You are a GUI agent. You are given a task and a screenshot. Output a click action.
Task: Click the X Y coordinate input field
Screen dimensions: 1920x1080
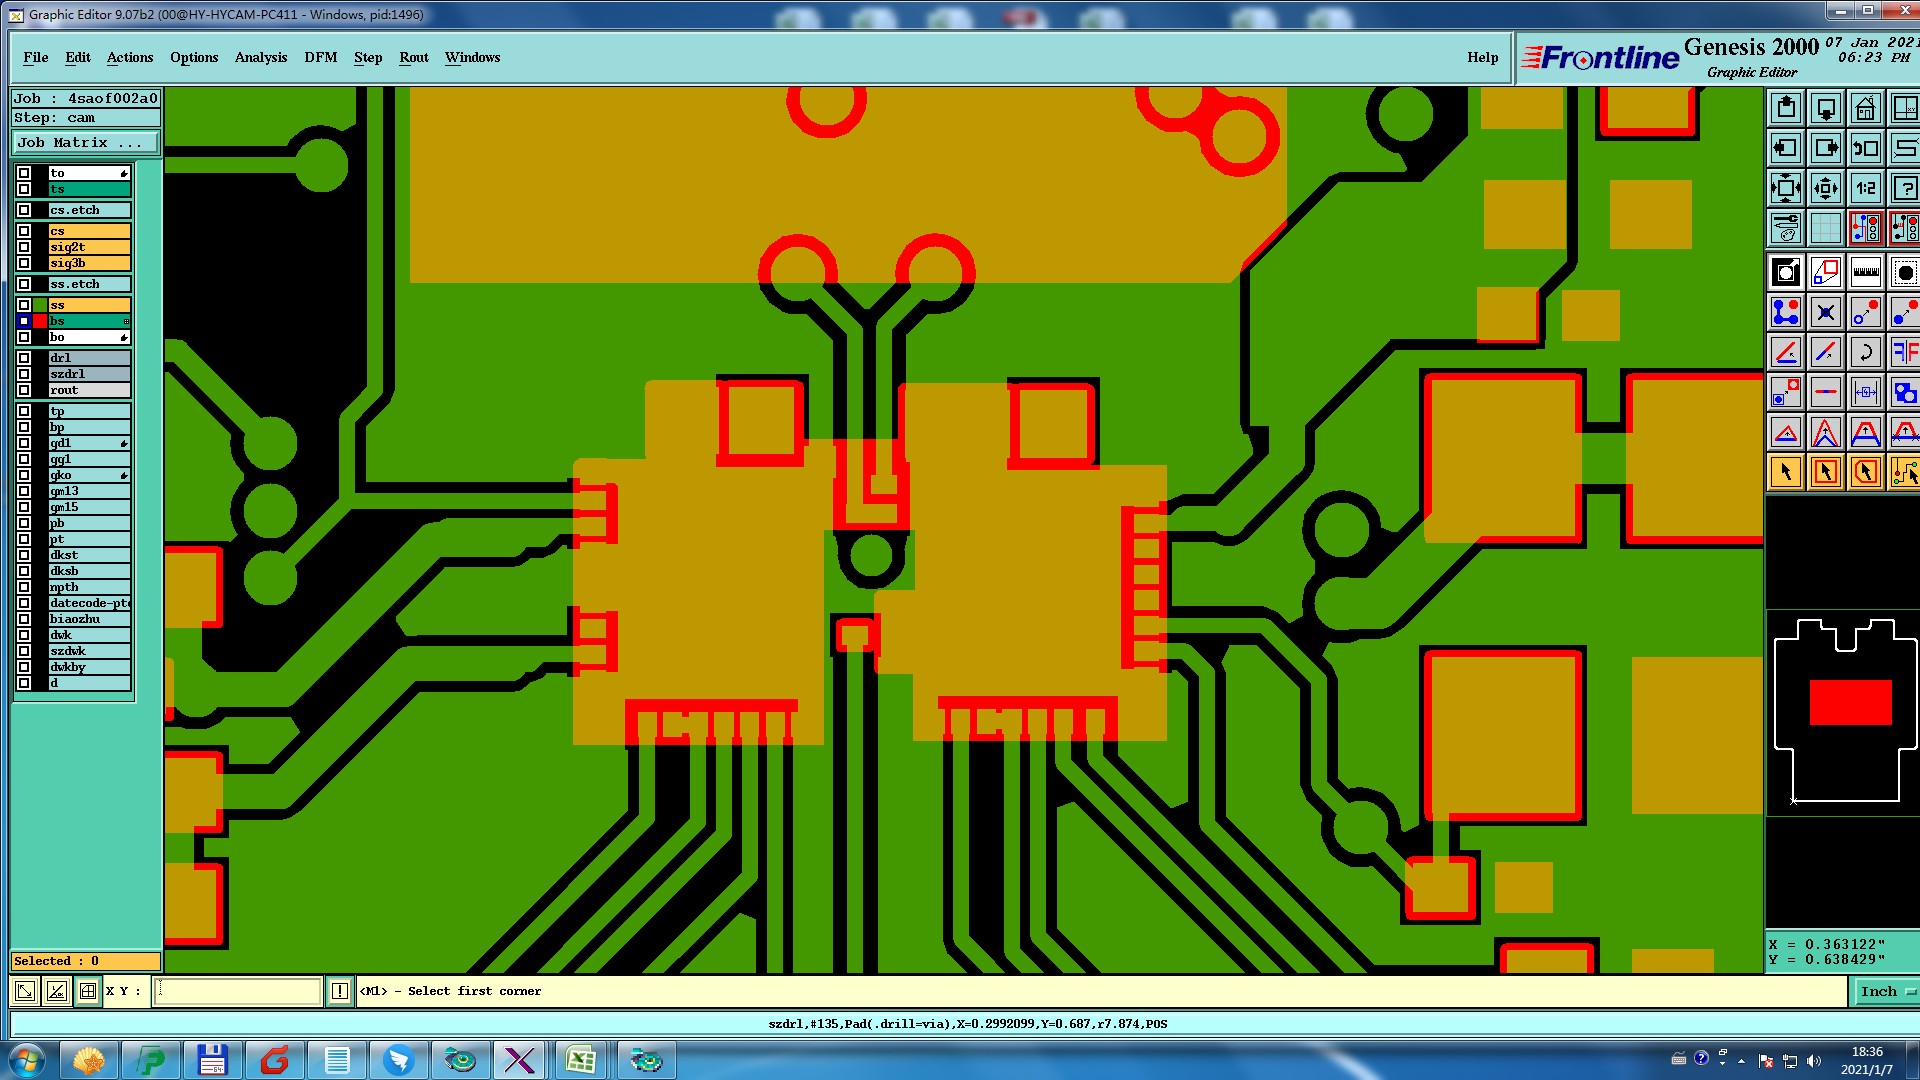coord(238,991)
